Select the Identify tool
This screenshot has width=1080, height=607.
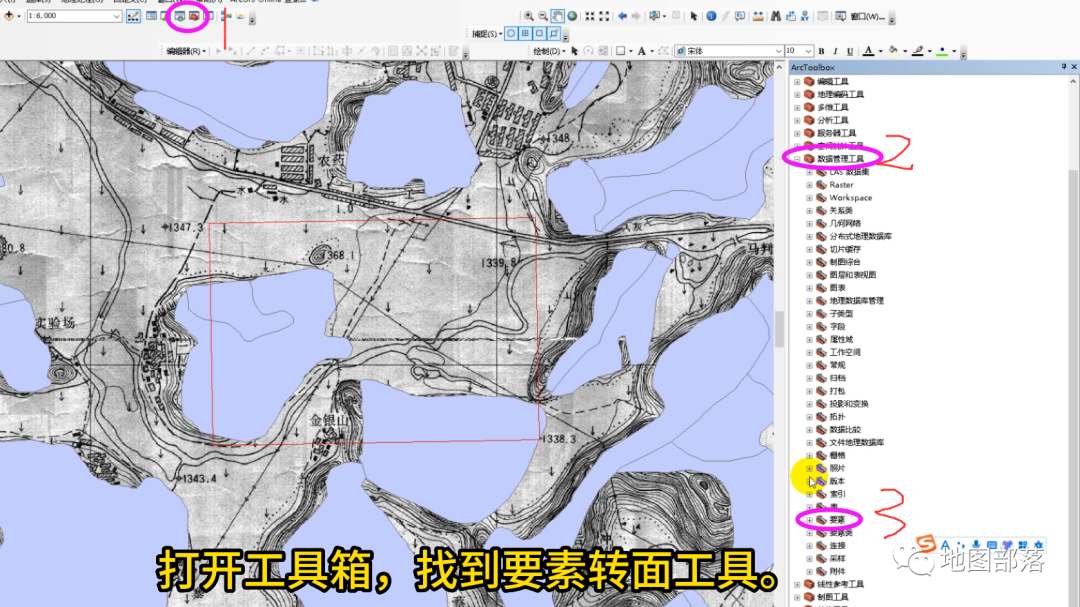click(711, 16)
